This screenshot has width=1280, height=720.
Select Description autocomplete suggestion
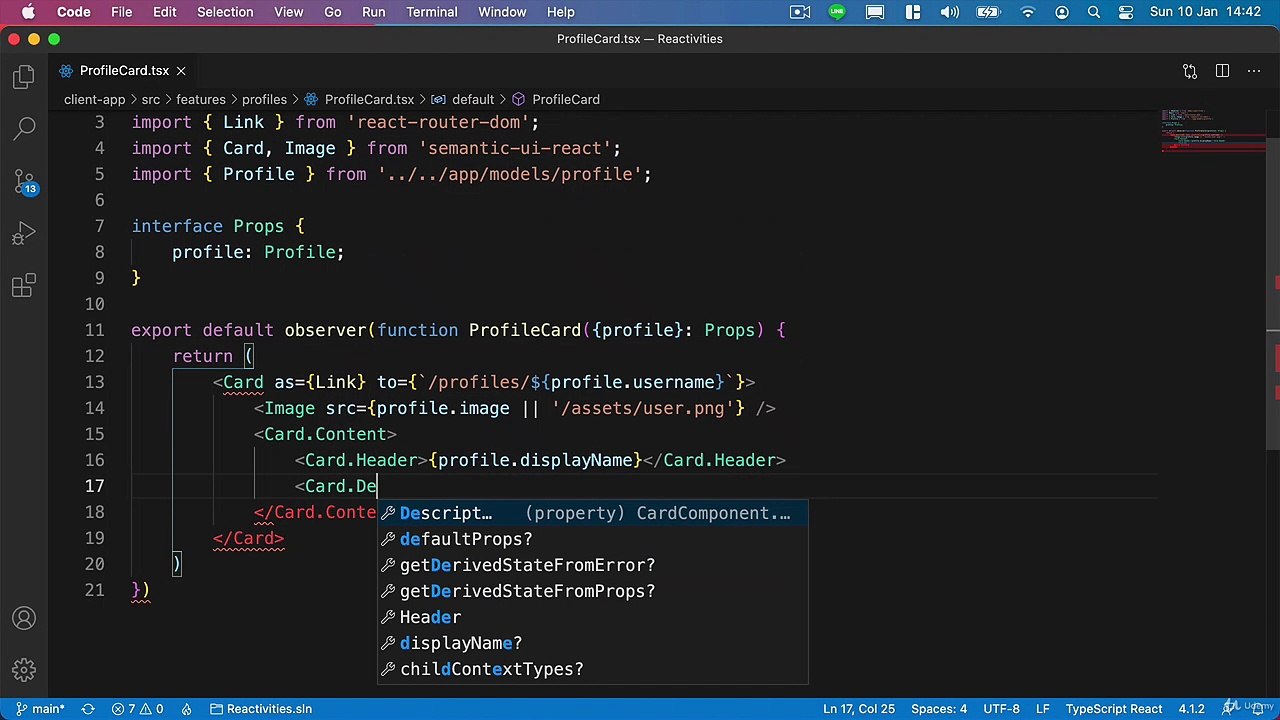tap(592, 513)
